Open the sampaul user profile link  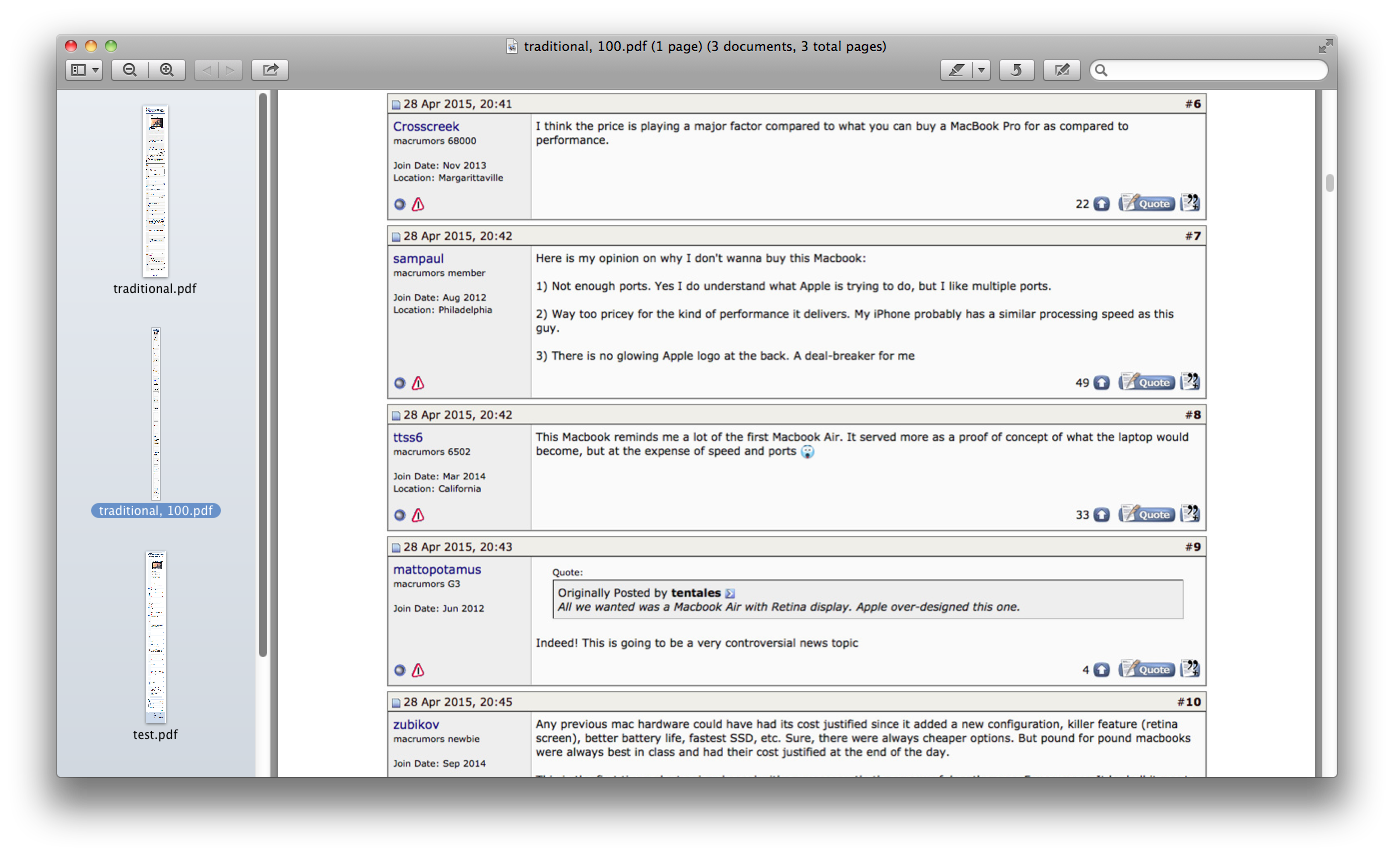[x=418, y=259]
